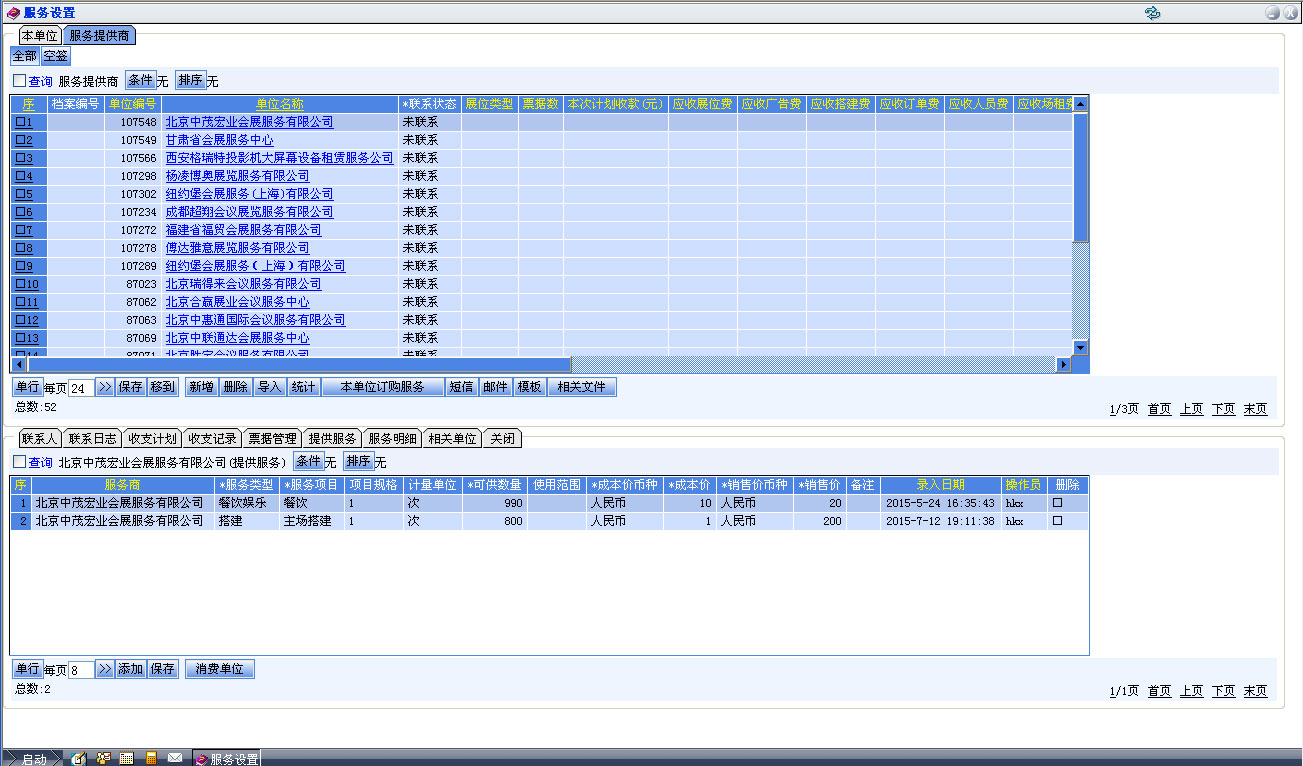This screenshot has width=1303, height=766.
Task: Click the 服务设置 taskbar window item
Action: point(227,759)
